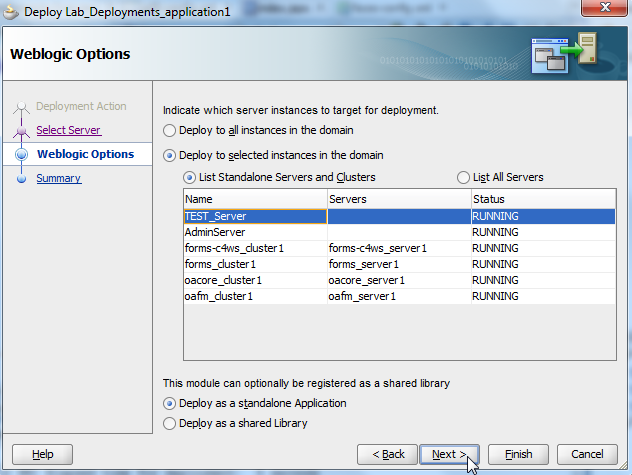Click the Select Server step bullet icon

tap(21, 131)
